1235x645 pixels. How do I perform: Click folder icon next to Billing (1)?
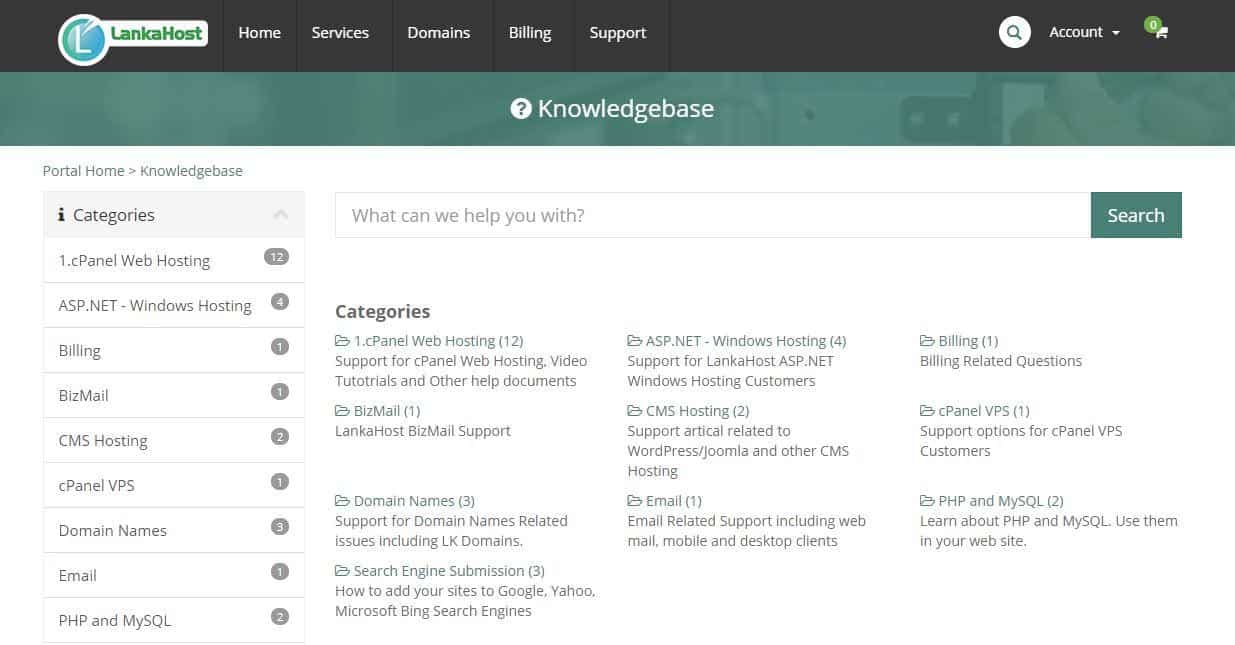tap(927, 341)
